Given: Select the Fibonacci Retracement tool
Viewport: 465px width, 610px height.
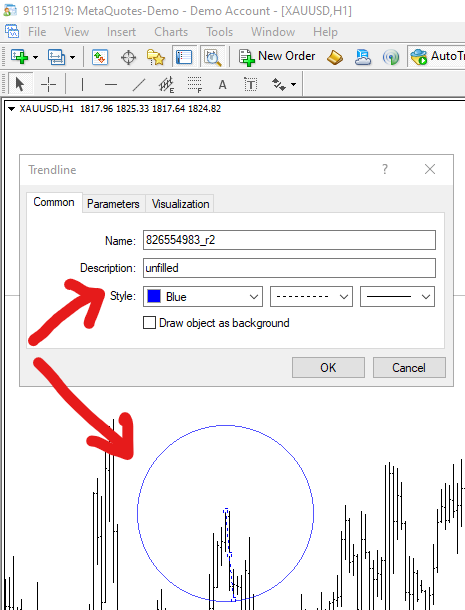Looking at the screenshot, I should click(195, 84).
